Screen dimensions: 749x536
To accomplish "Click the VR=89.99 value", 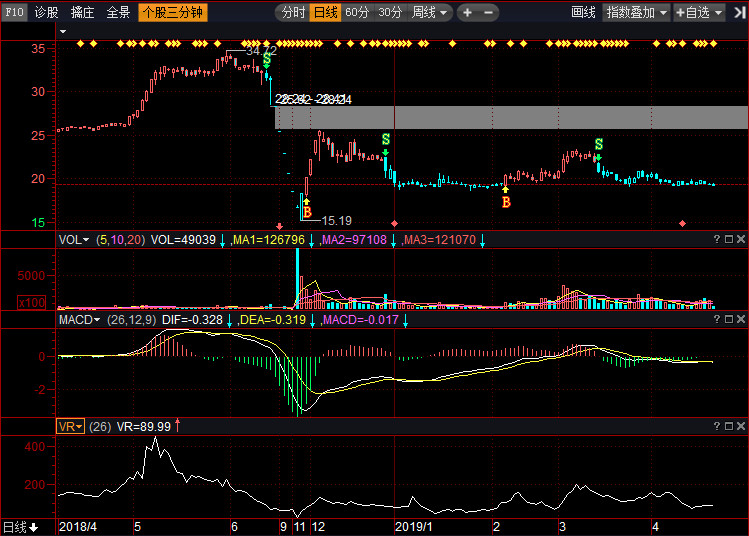I will pos(144,427).
